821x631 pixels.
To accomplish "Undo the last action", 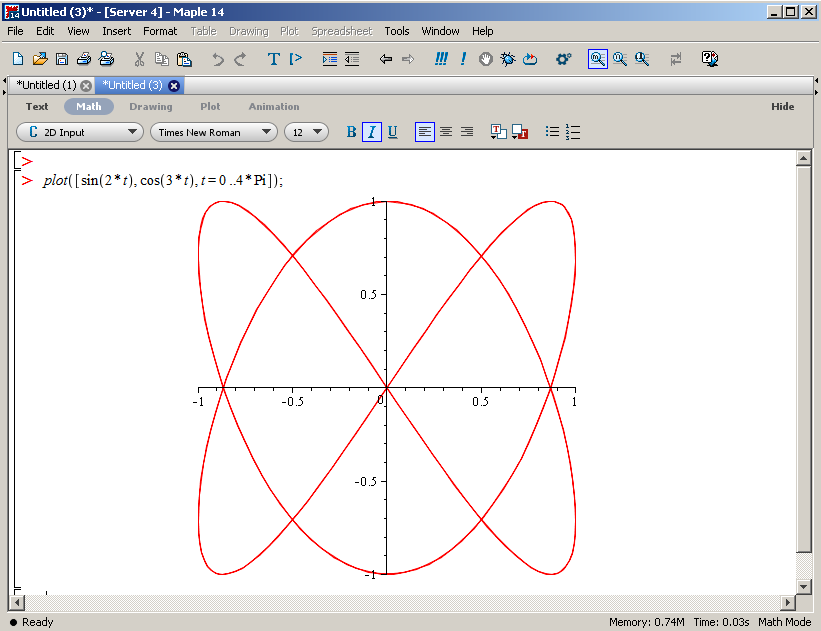I will coord(217,59).
